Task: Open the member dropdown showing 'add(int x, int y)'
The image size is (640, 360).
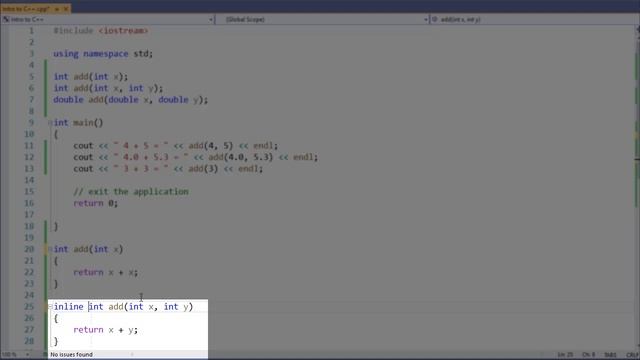Action: pos(534,19)
